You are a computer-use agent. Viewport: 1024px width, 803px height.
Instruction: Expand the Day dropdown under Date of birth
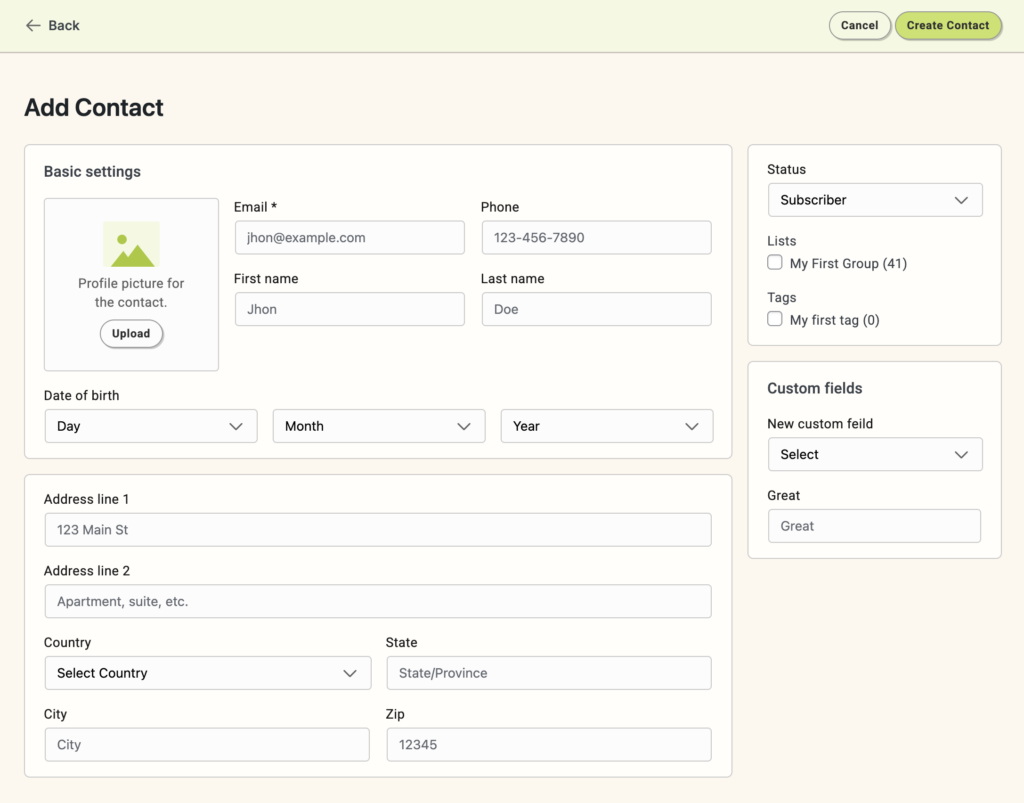pos(150,425)
